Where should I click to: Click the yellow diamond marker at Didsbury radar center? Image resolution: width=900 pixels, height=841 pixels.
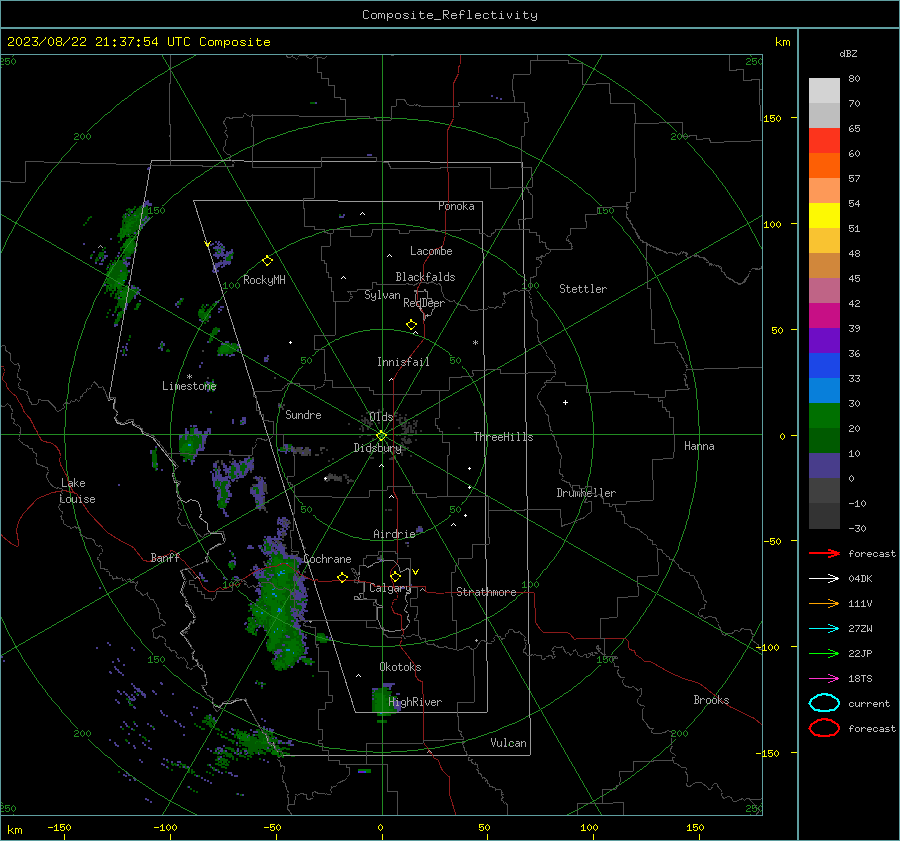pos(381,436)
